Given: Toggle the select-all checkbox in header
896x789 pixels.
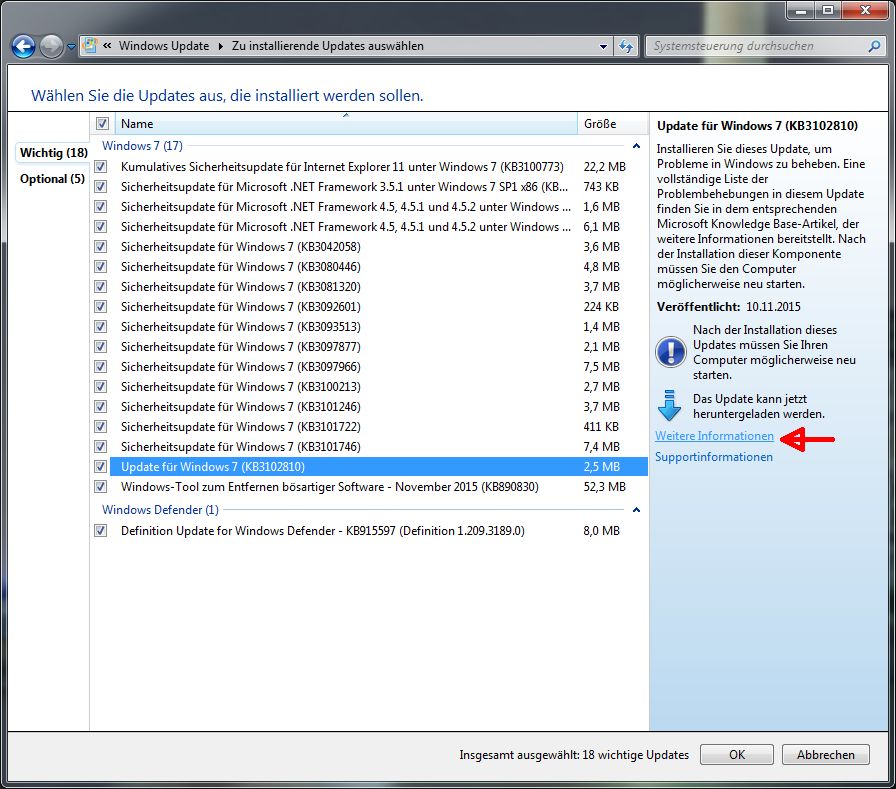Looking at the screenshot, I should tap(102, 123).
